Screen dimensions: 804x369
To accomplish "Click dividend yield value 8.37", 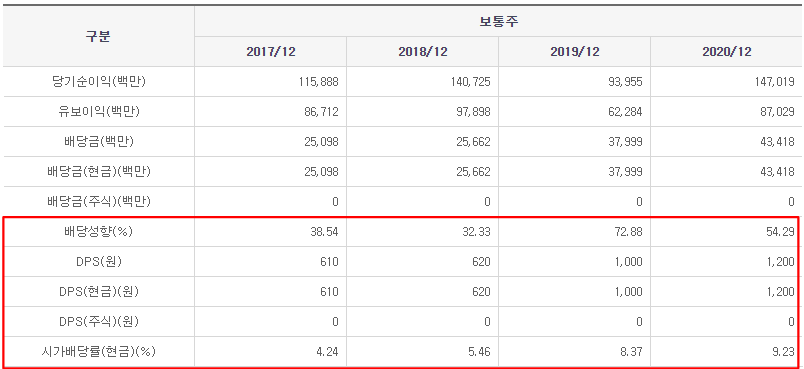I will [x=632, y=352].
